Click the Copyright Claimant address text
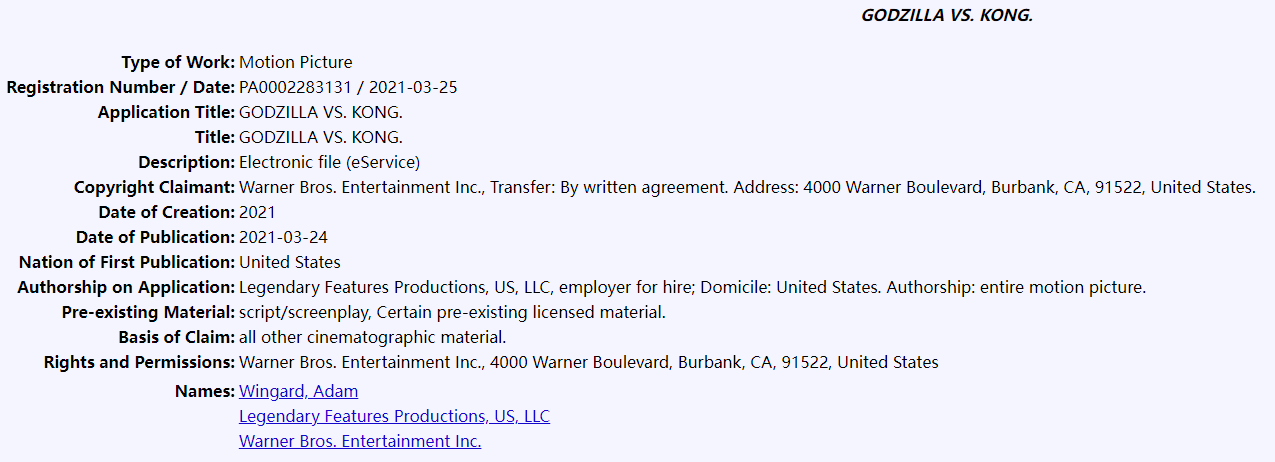Viewport: 1275px width, 462px height. [1028, 187]
